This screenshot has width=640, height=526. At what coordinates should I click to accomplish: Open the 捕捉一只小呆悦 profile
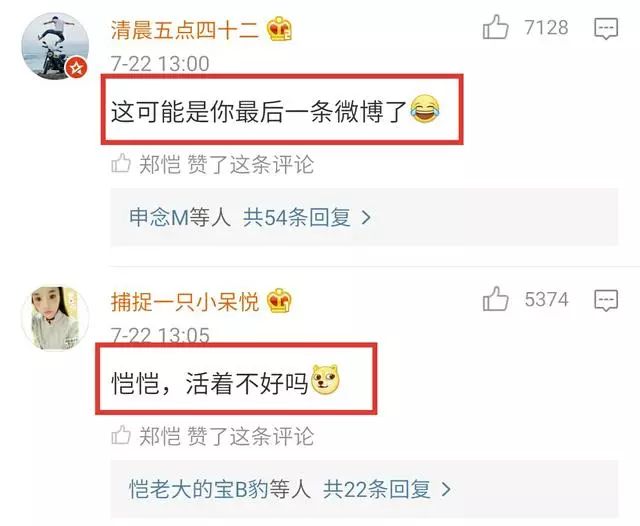click(x=184, y=302)
